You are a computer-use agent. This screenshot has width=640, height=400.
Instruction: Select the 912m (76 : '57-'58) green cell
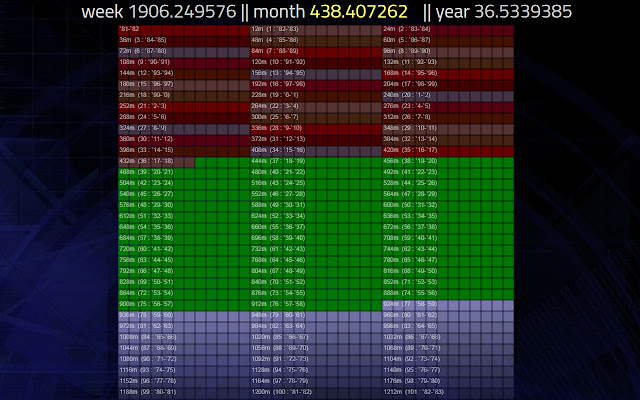[316, 304]
